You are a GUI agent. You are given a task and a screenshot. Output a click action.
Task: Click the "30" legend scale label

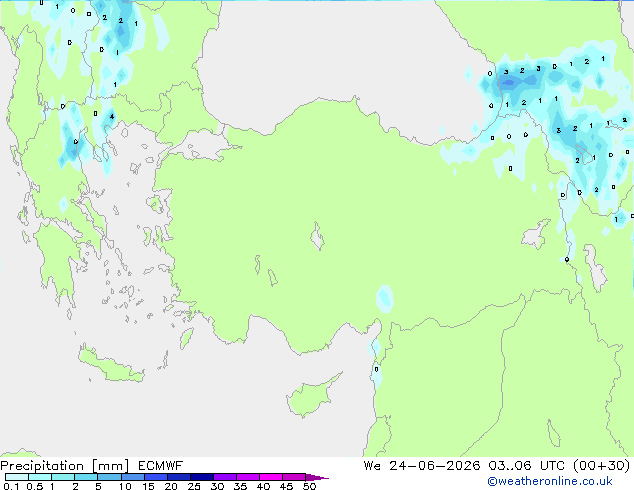pos(217,486)
